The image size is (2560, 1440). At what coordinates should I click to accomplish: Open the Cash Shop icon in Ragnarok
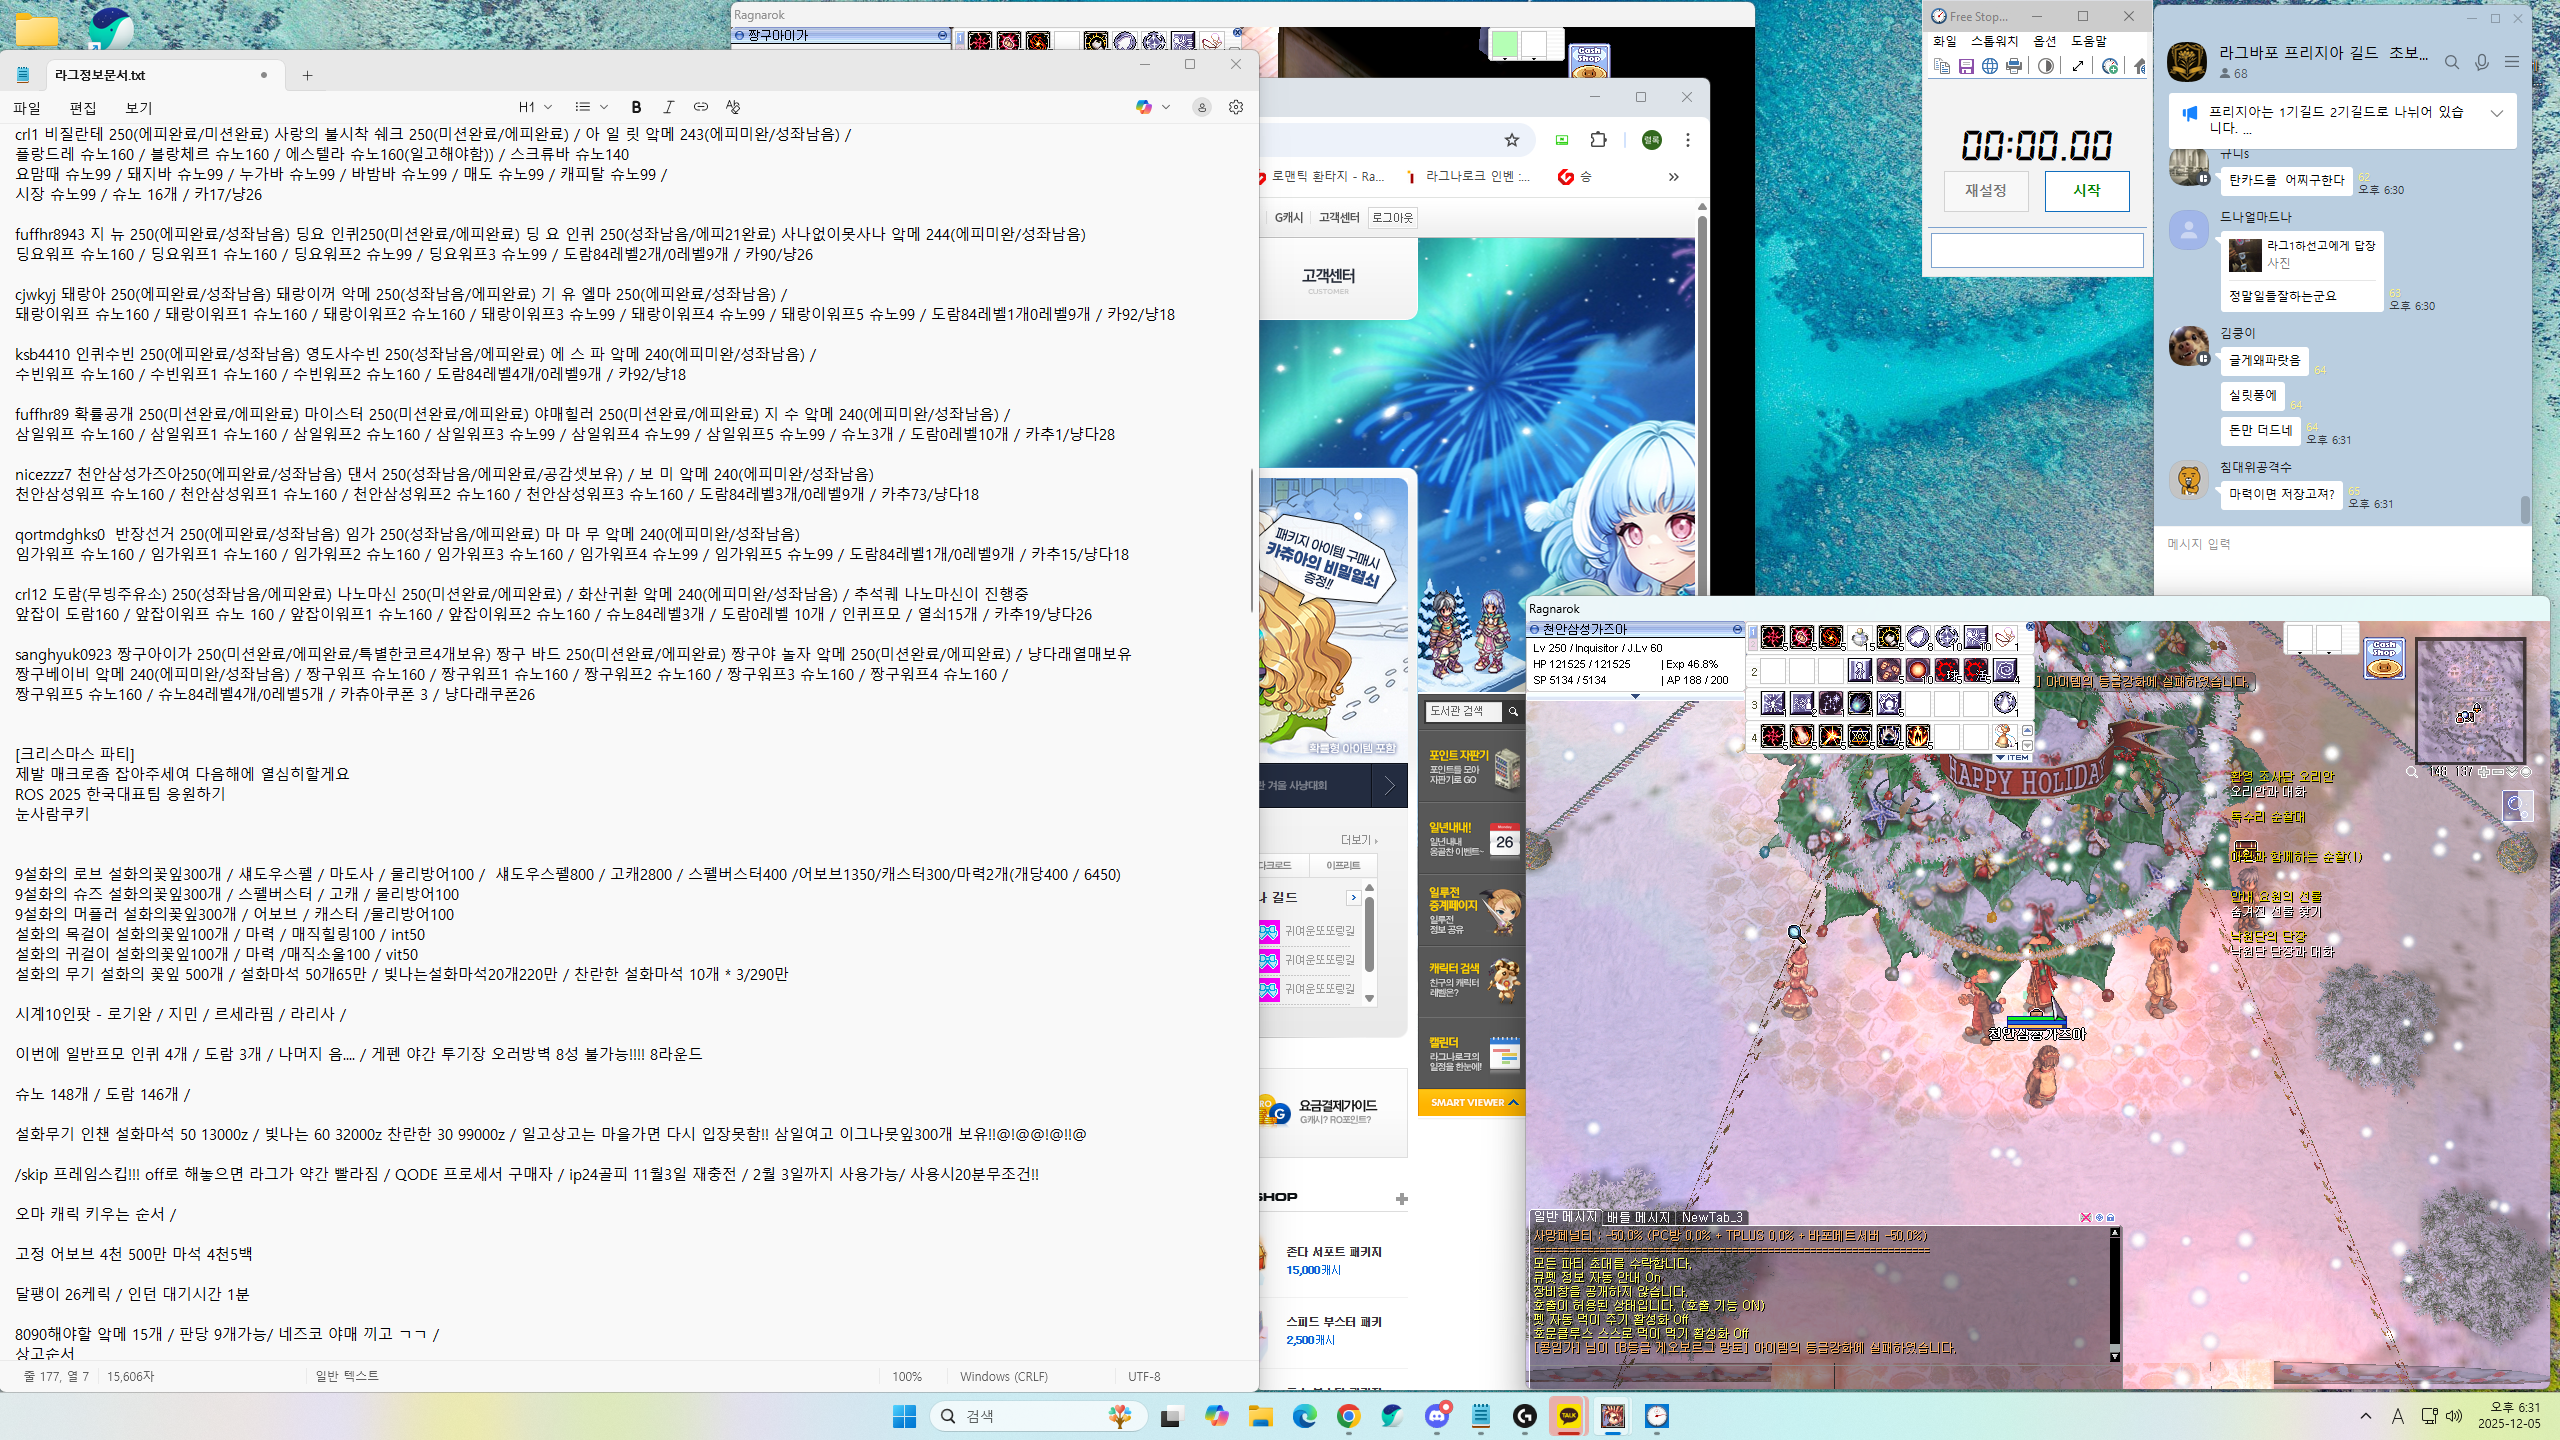pyautogui.click(x=2384, y=659)
